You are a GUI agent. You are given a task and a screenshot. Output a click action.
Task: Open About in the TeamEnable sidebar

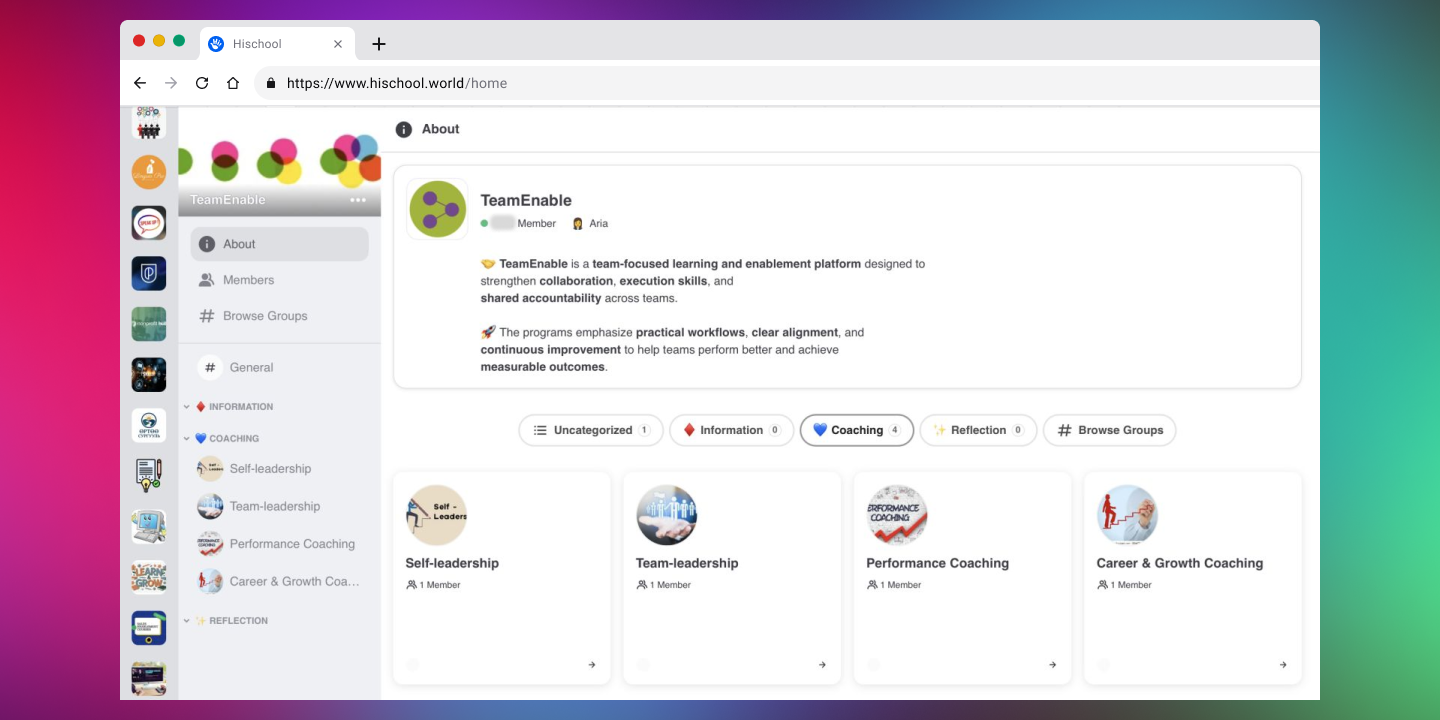pyautogui.click(x=279, y=244)
